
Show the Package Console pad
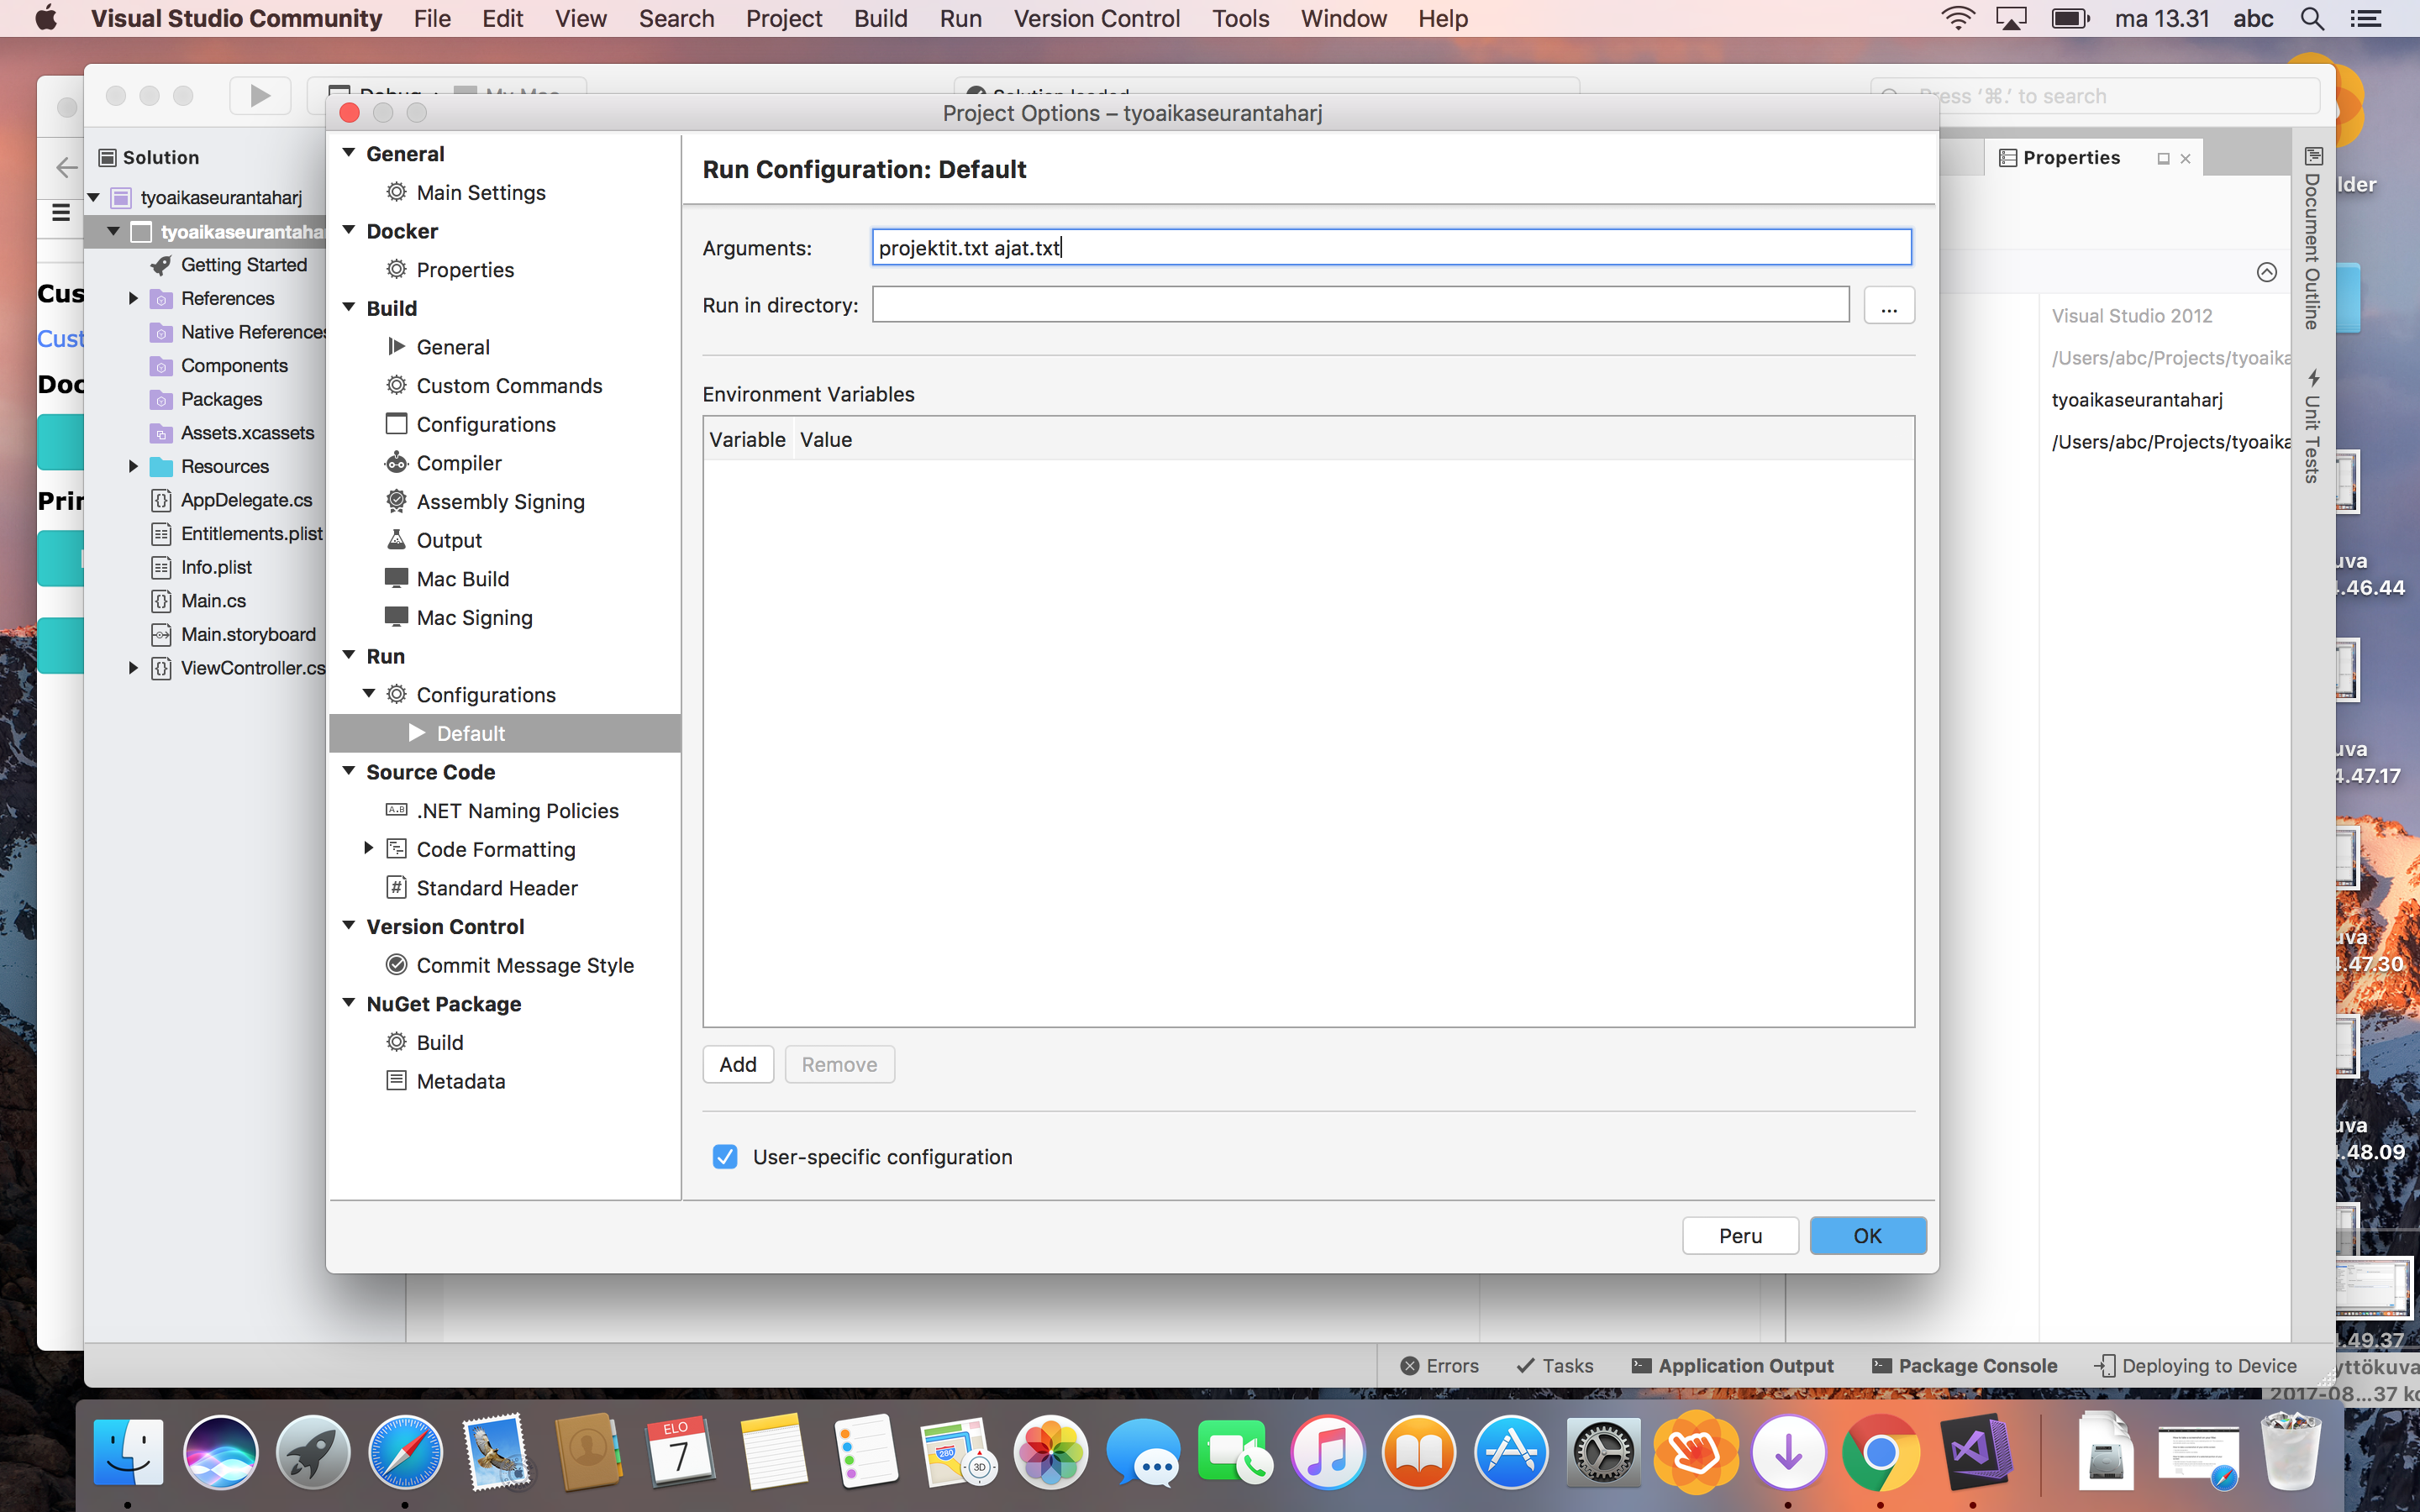(1964, 1365)
